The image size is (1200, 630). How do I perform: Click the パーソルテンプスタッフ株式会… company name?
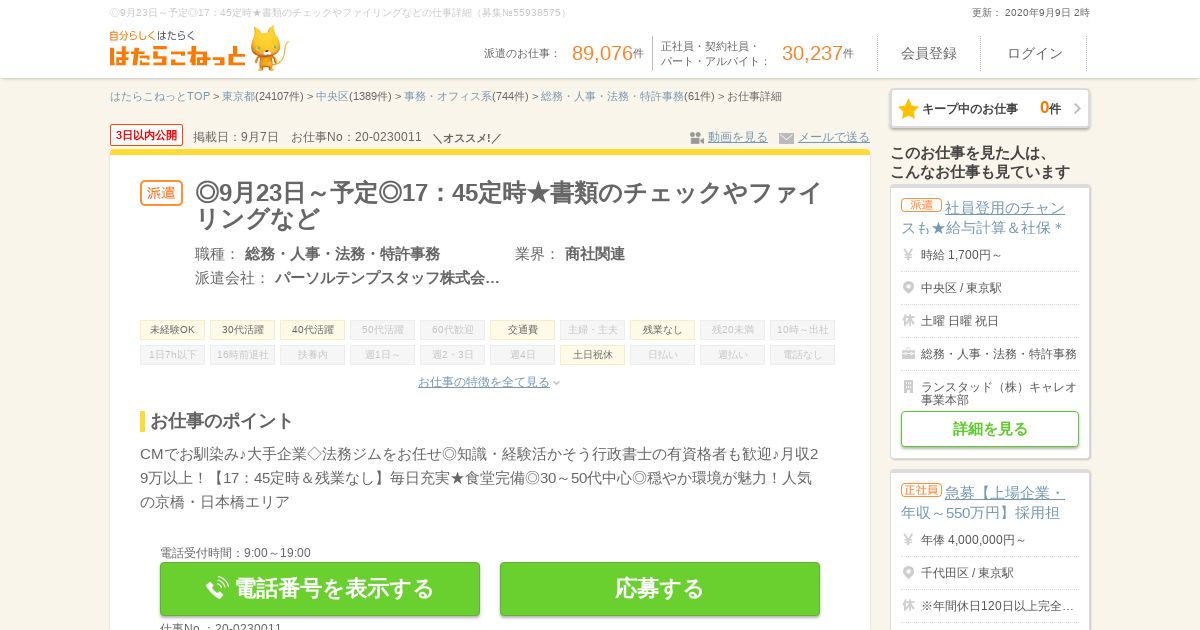tap(387, 278)
